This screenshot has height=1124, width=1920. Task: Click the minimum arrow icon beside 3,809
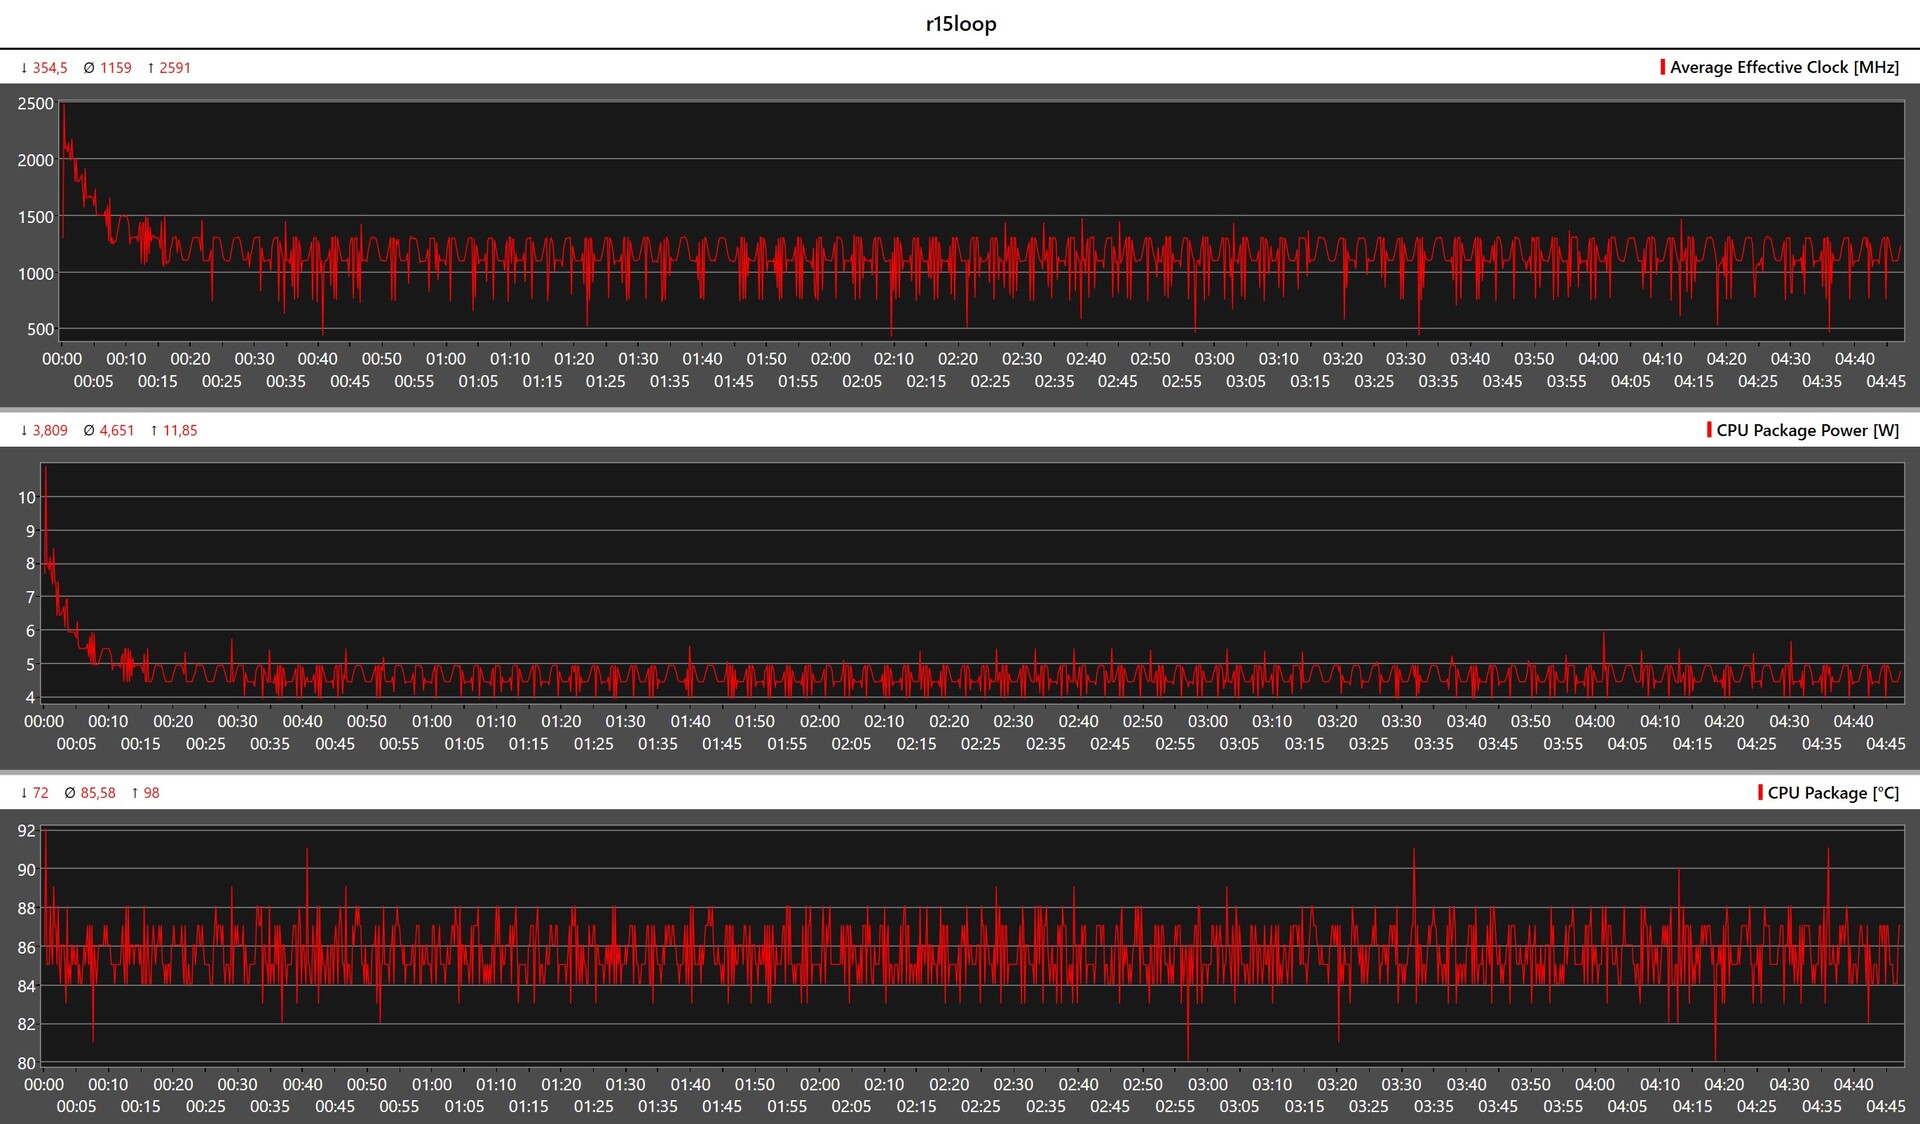point(24,431)
